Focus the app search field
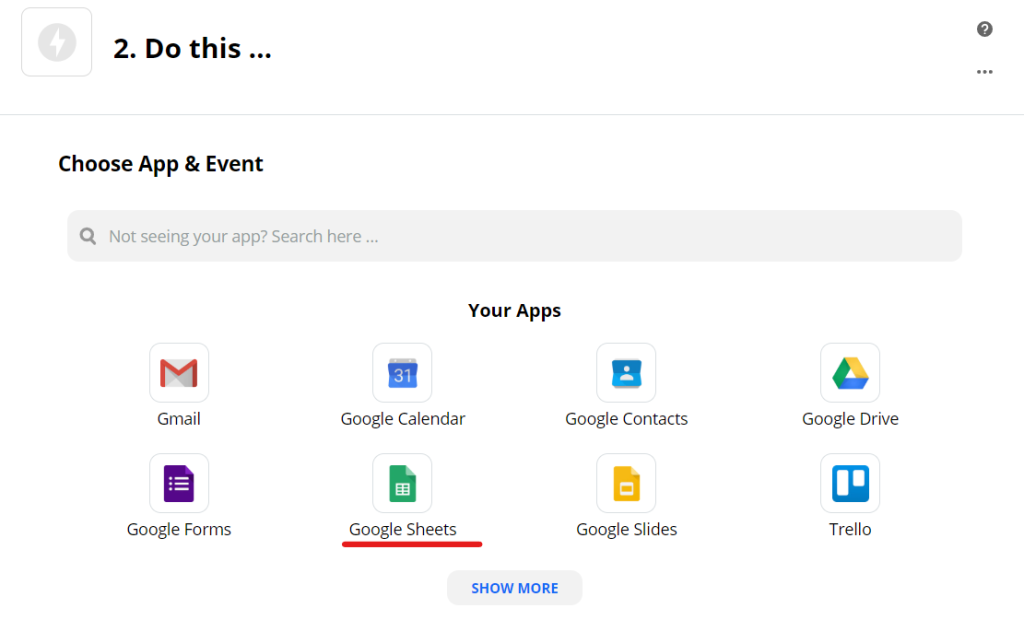1024x620 pixels. click(x=515, y=236)
